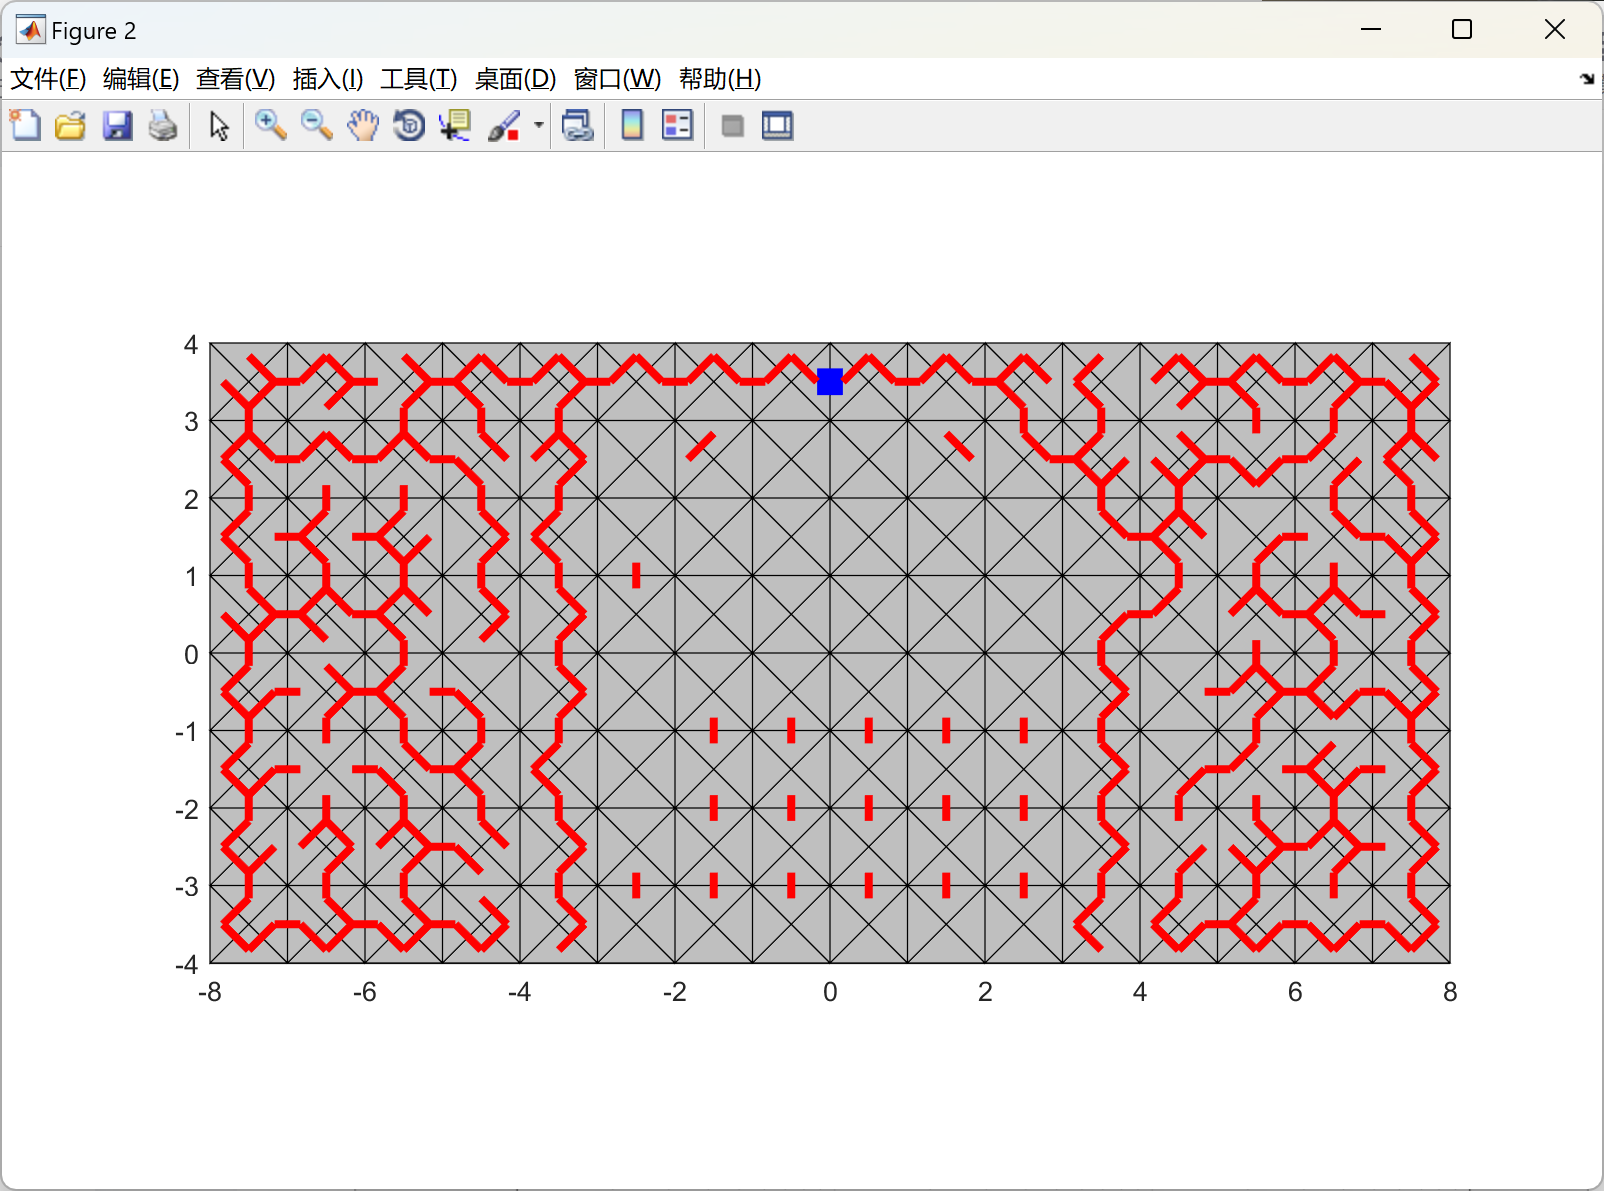Open the 编辑(E) menu

[x=141, y=79]
